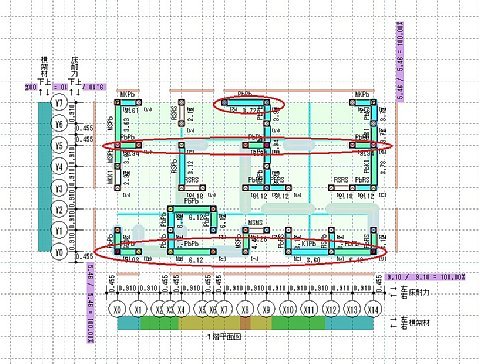The image size is (480, 364).
Task: Select the Y3 grid axis bubble
Action: (x=59, y=188)
